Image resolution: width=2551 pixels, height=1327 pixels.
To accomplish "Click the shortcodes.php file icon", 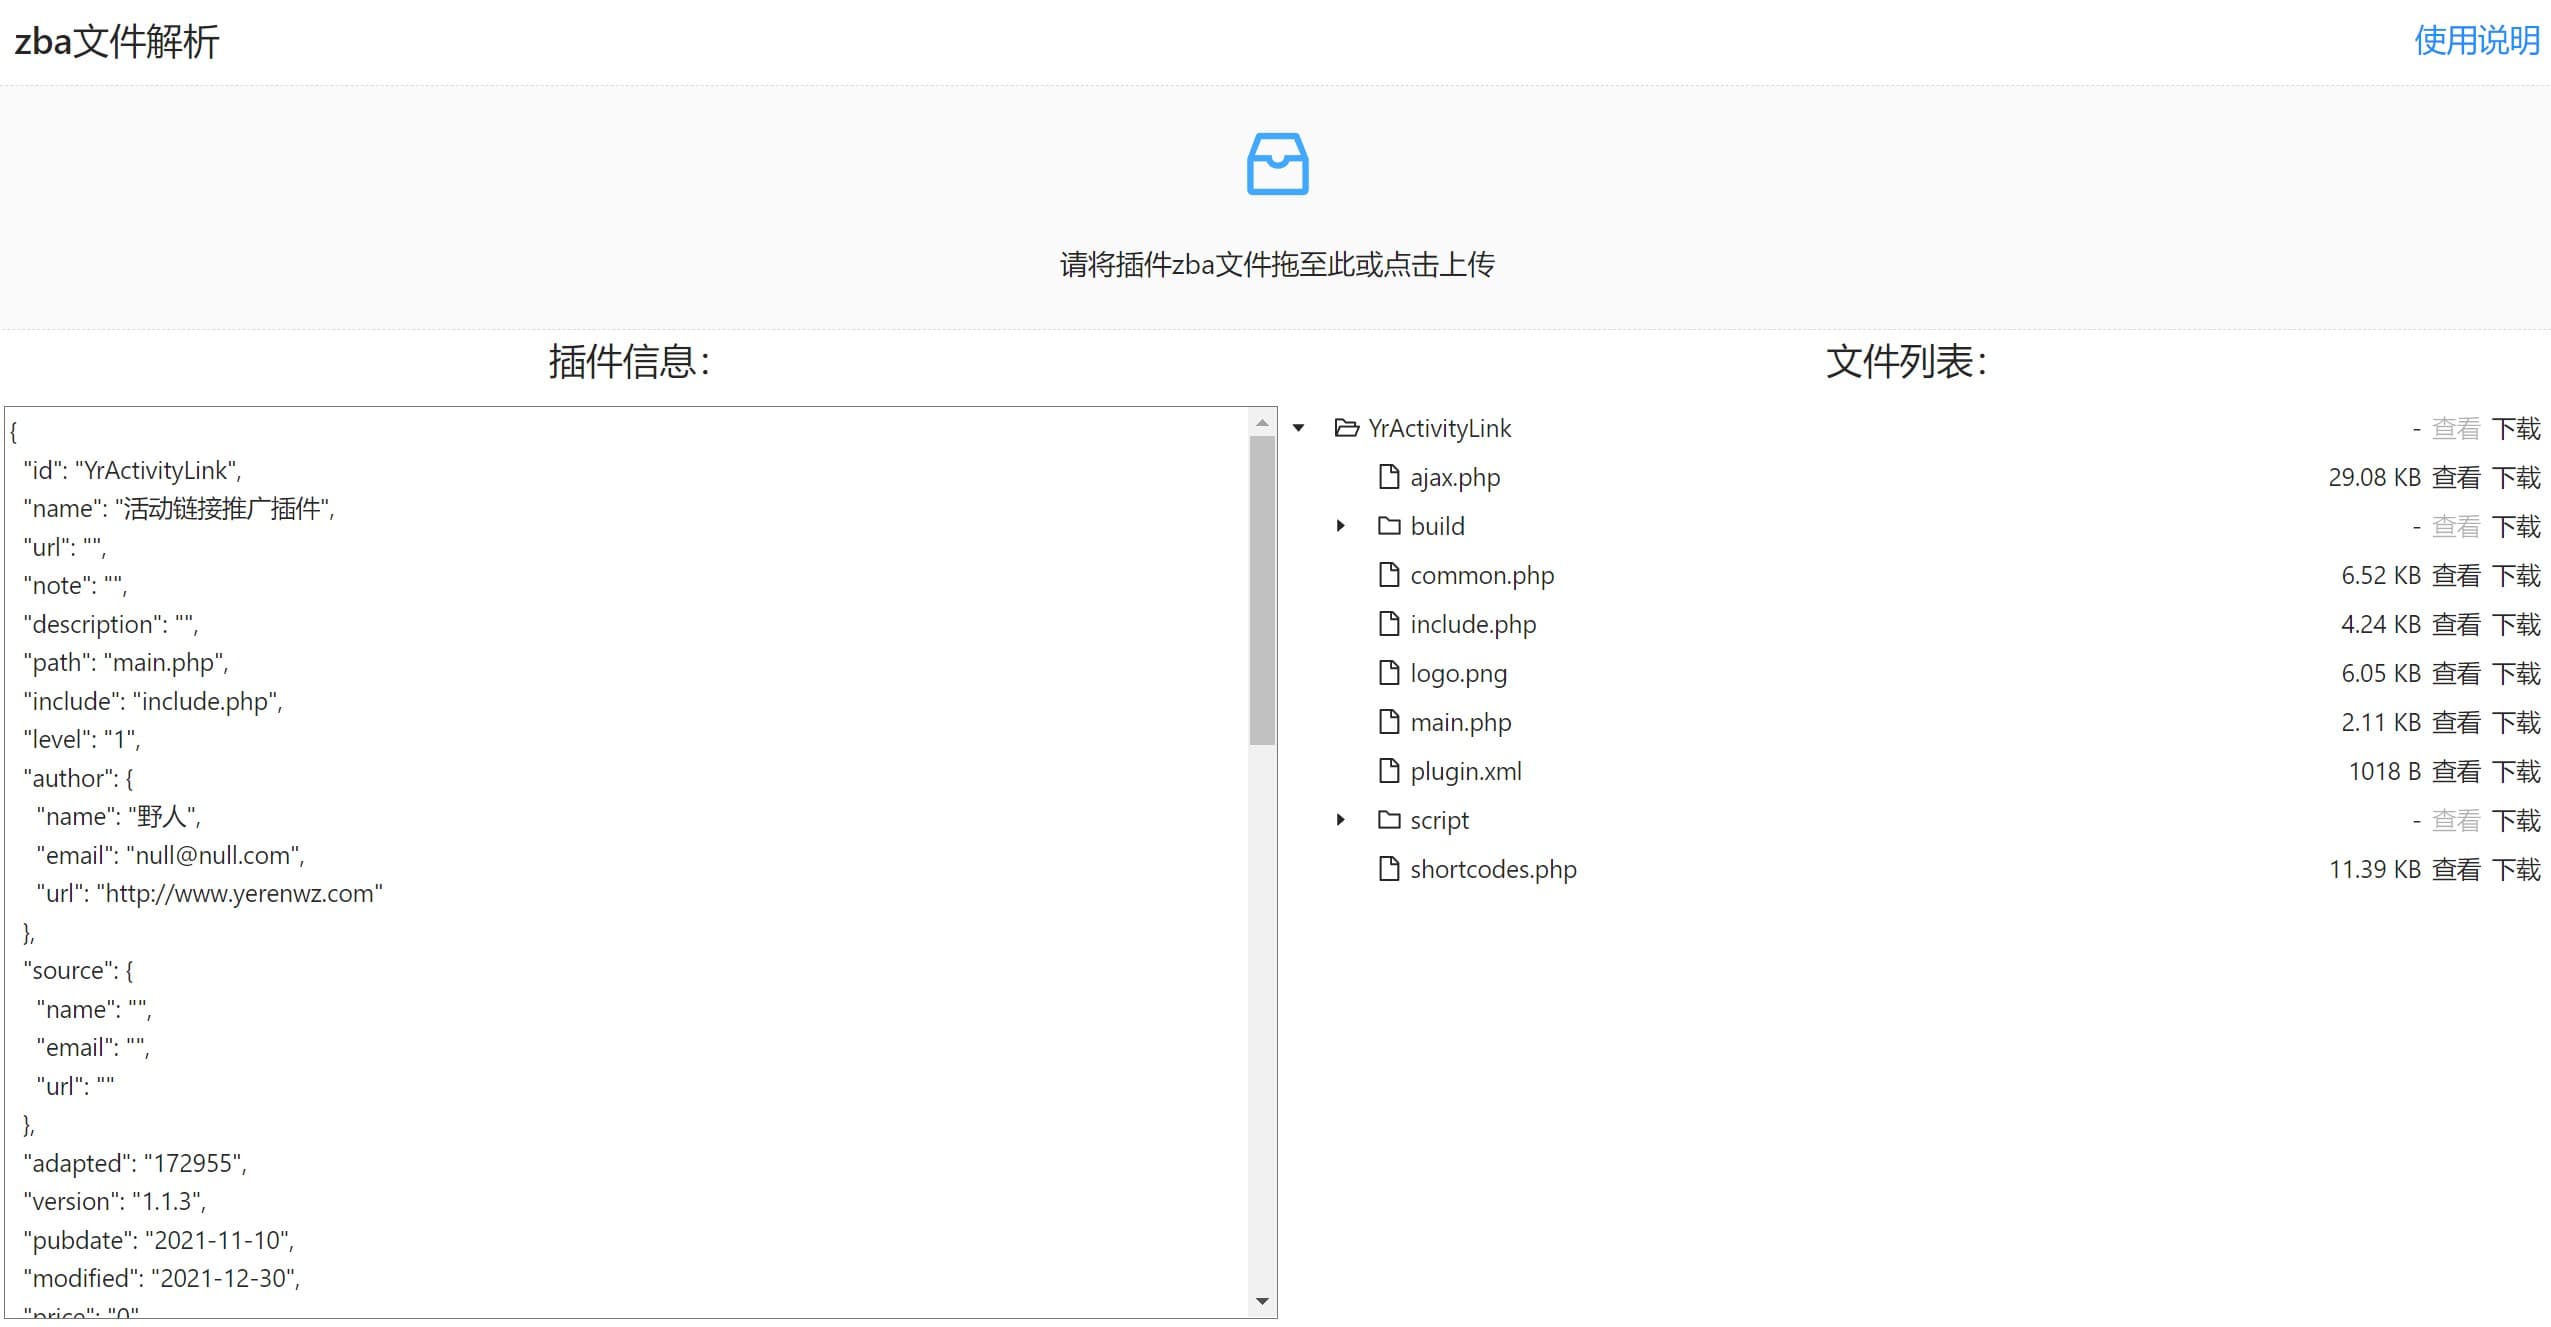I will (1388, 869).
